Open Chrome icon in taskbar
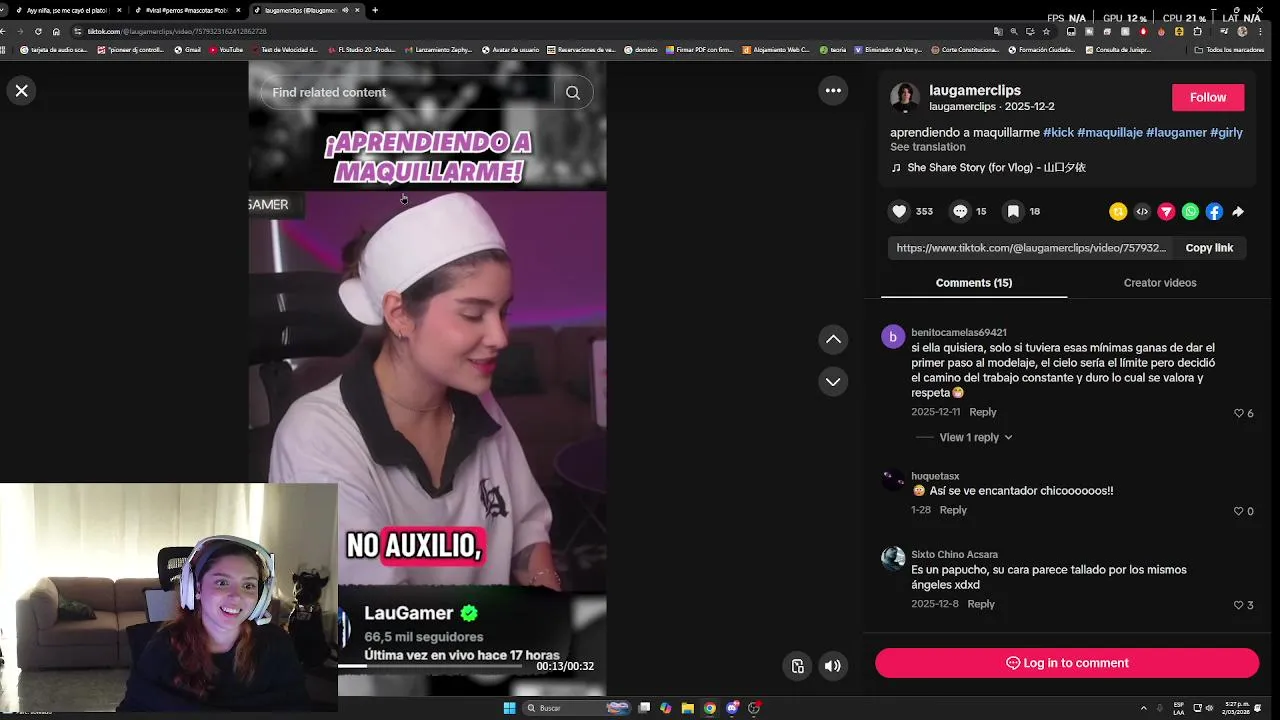The width and height of the screenshot is (1280, 720). click(710, 708)
